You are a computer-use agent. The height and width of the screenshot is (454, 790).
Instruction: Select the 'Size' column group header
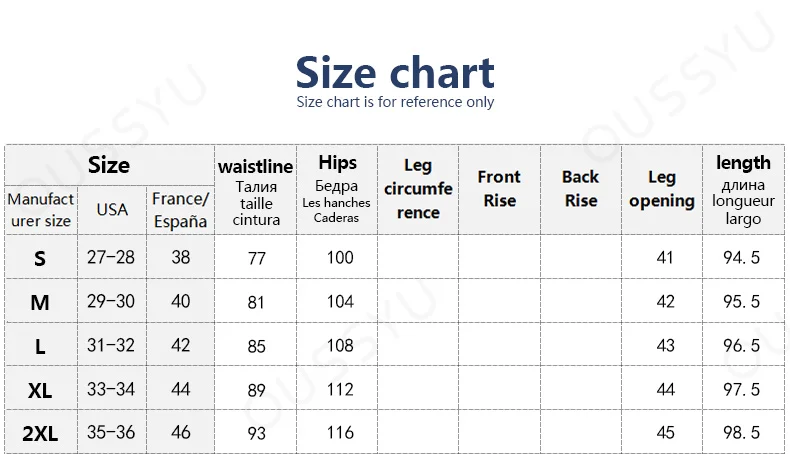[109, 165]
